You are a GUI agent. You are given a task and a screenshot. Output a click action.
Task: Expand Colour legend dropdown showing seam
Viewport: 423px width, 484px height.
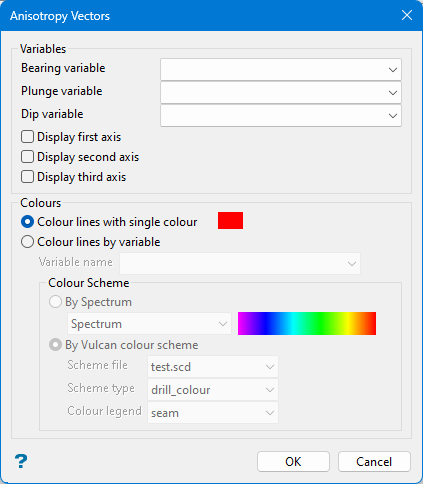tap(213, 413)
